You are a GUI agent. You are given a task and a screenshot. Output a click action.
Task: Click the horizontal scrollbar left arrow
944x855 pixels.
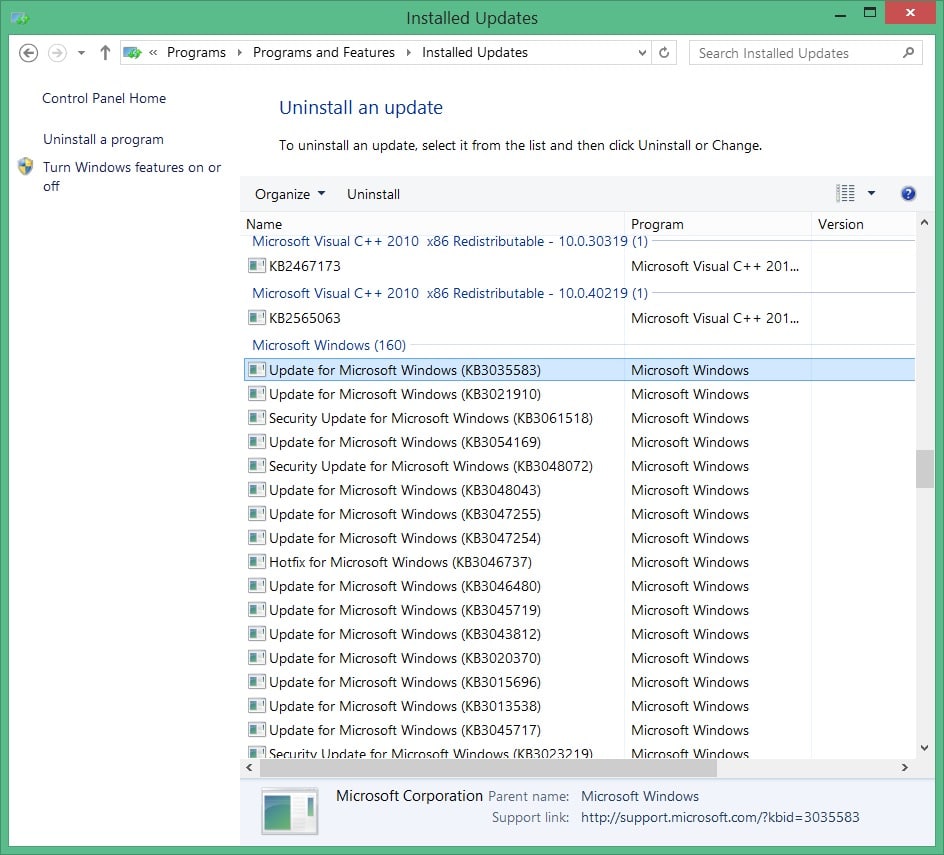(x=249, y=767)
